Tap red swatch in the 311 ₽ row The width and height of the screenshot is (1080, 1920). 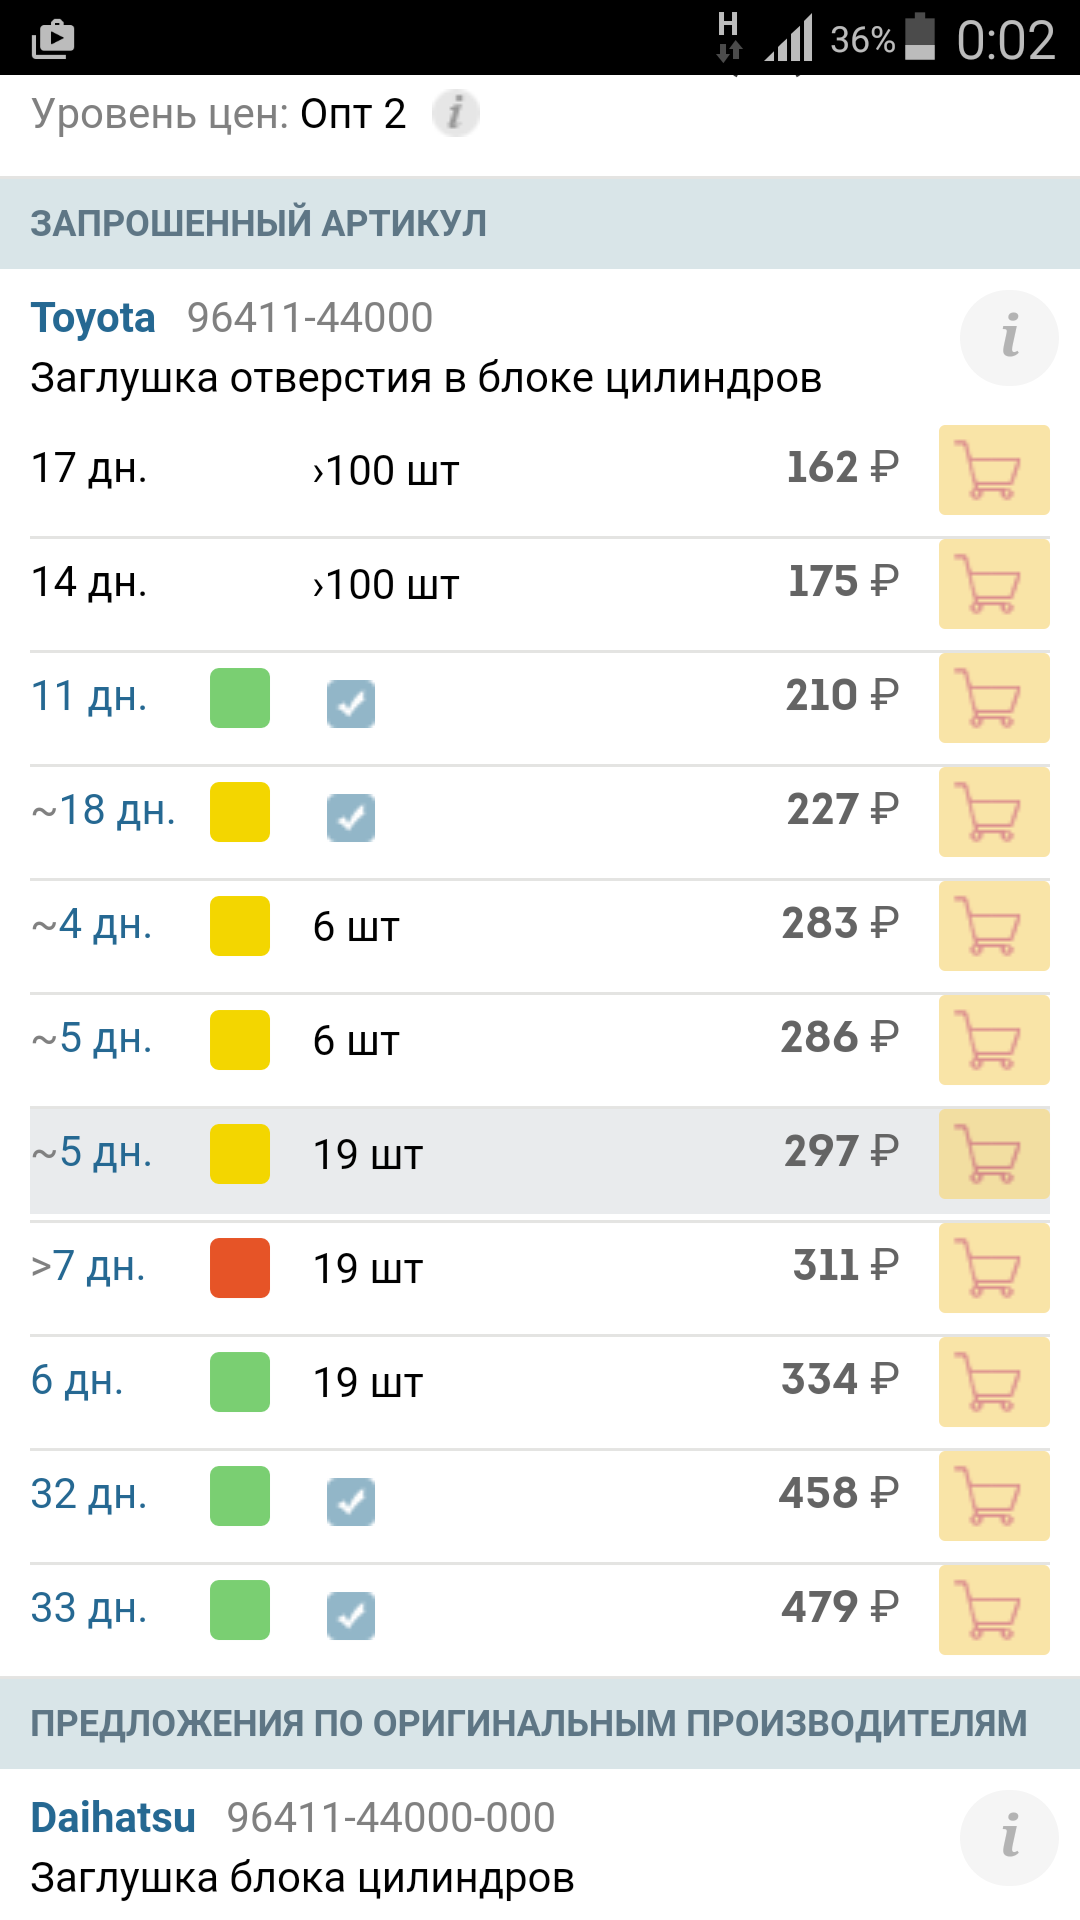[x=240, y=1268]
